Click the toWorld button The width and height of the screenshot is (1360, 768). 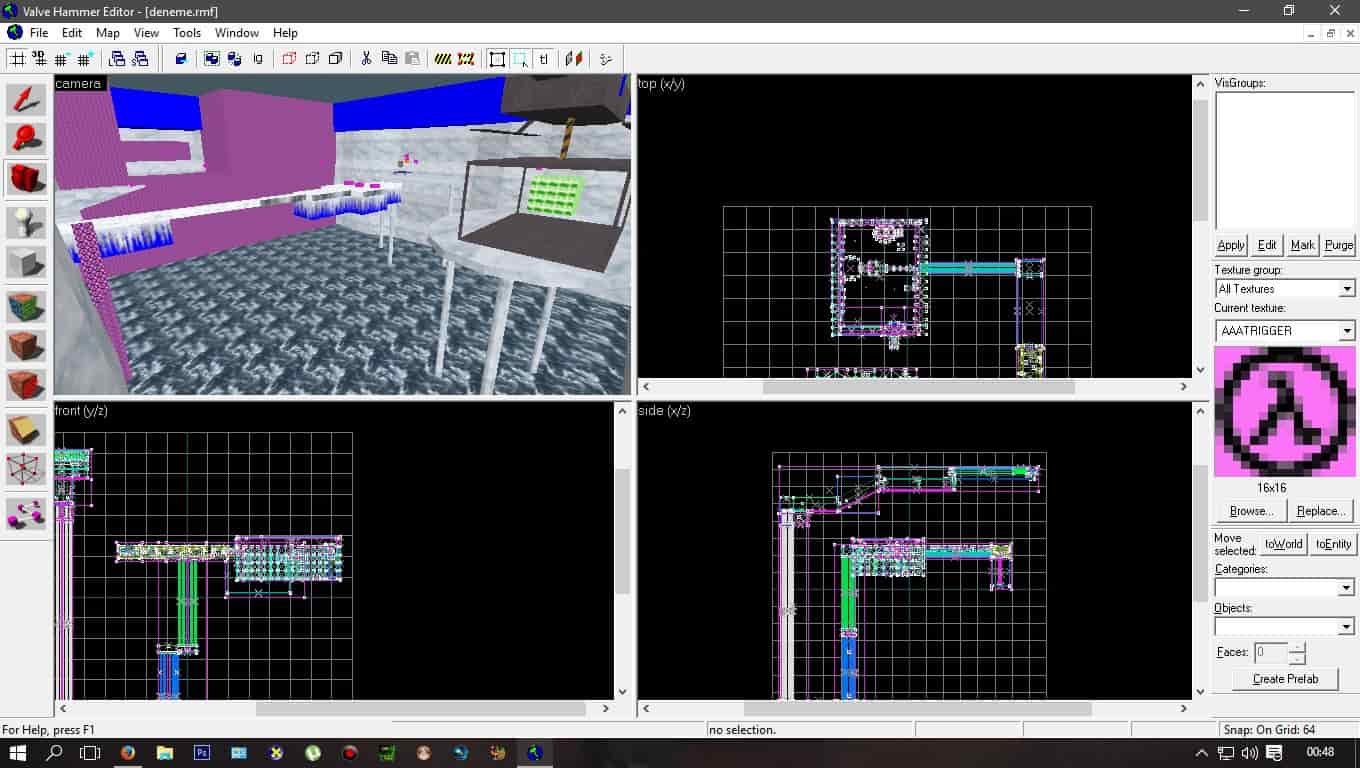pos(1283,544)
